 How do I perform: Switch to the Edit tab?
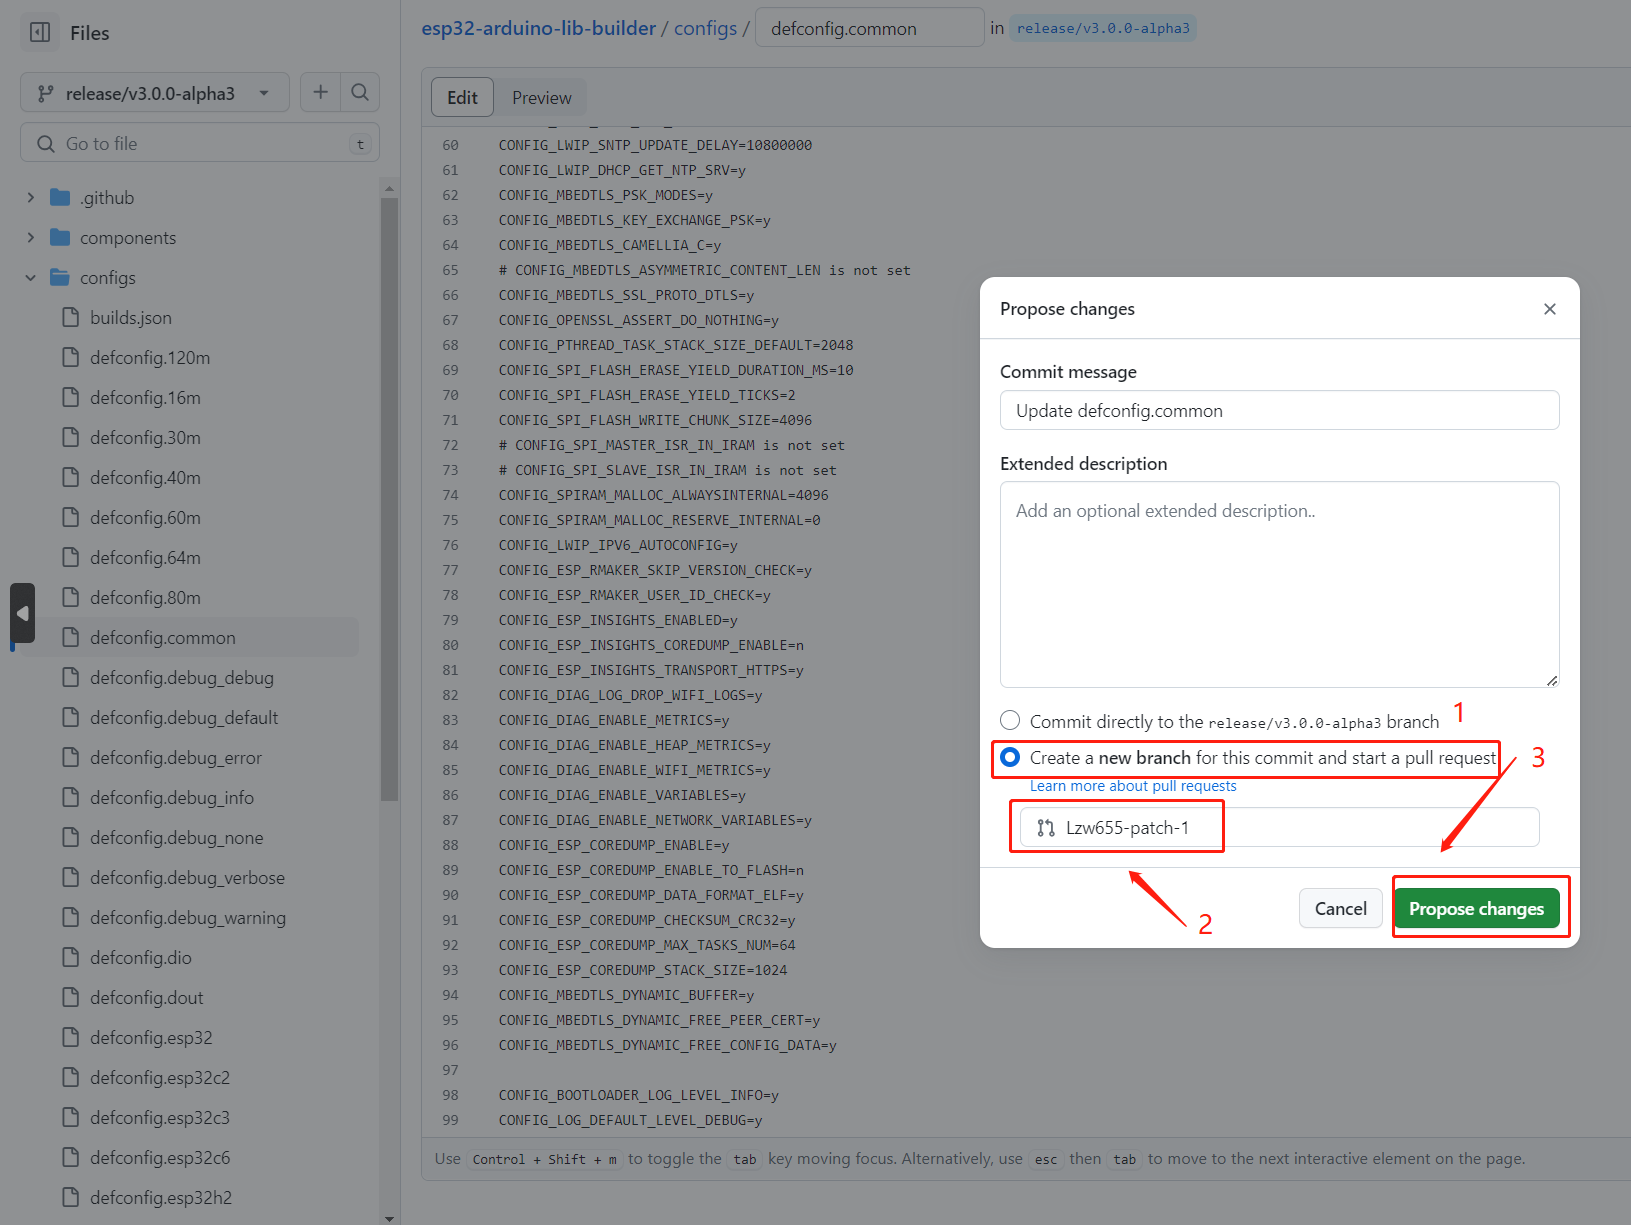[x=462, y=98]
